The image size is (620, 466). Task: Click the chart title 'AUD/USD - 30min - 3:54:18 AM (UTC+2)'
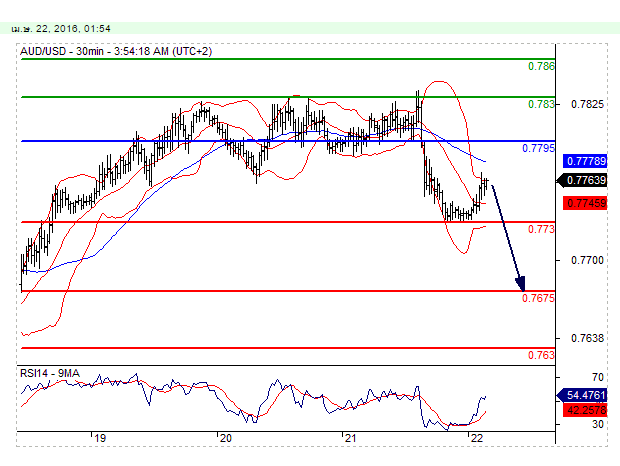point(116,51)
